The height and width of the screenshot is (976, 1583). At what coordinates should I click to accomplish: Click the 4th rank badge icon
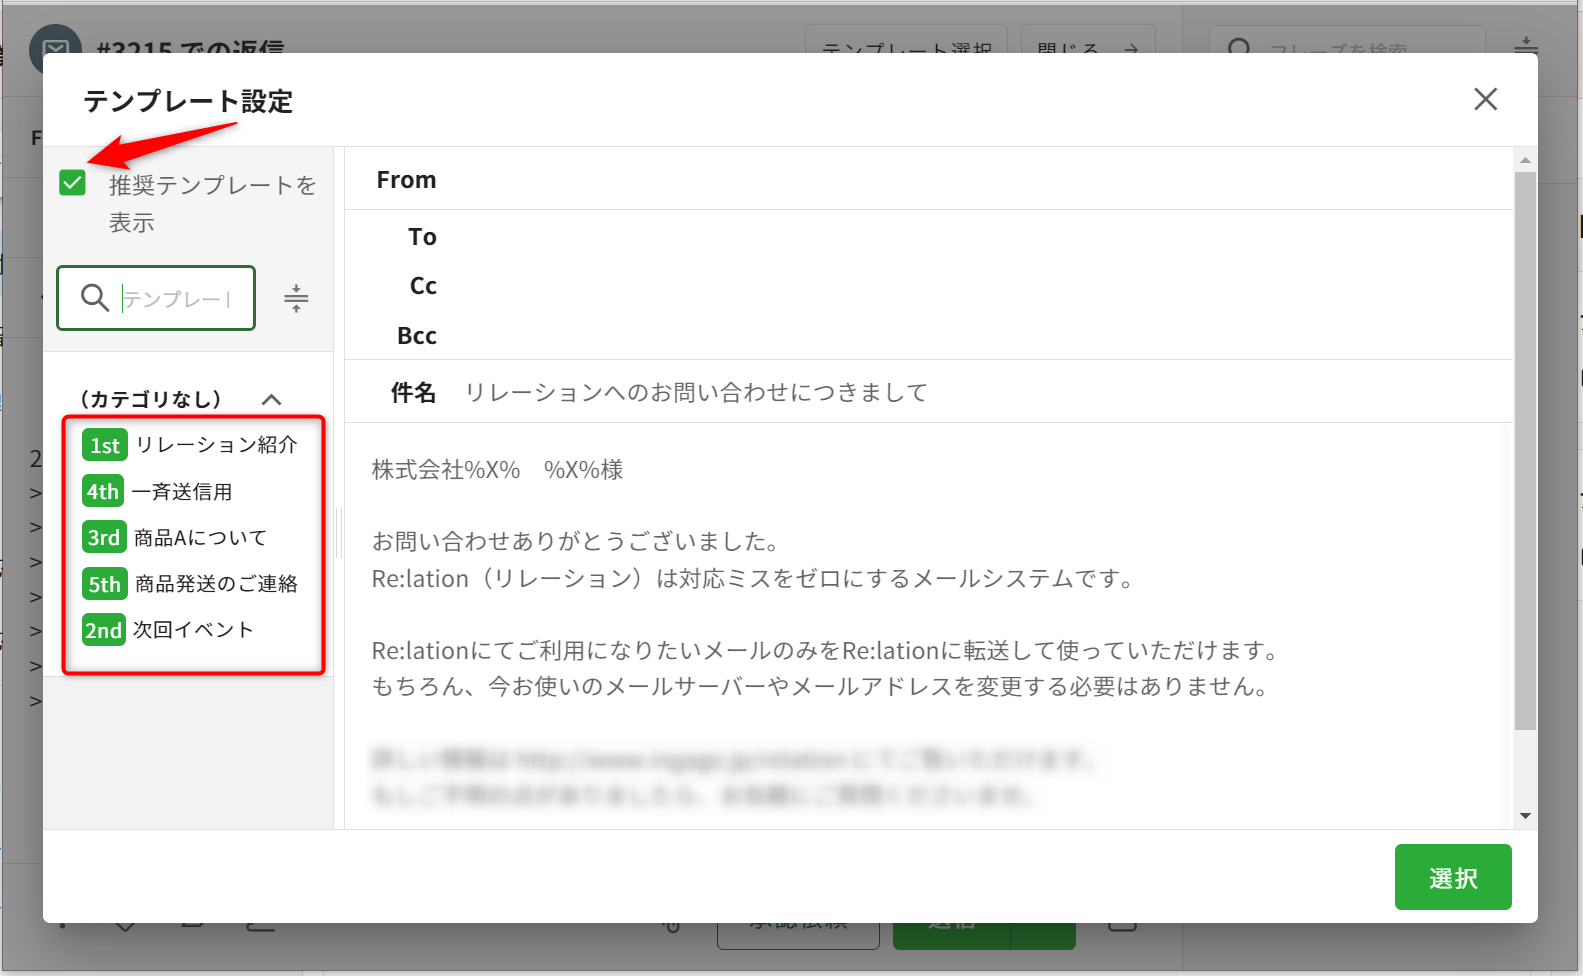point(103,491)
